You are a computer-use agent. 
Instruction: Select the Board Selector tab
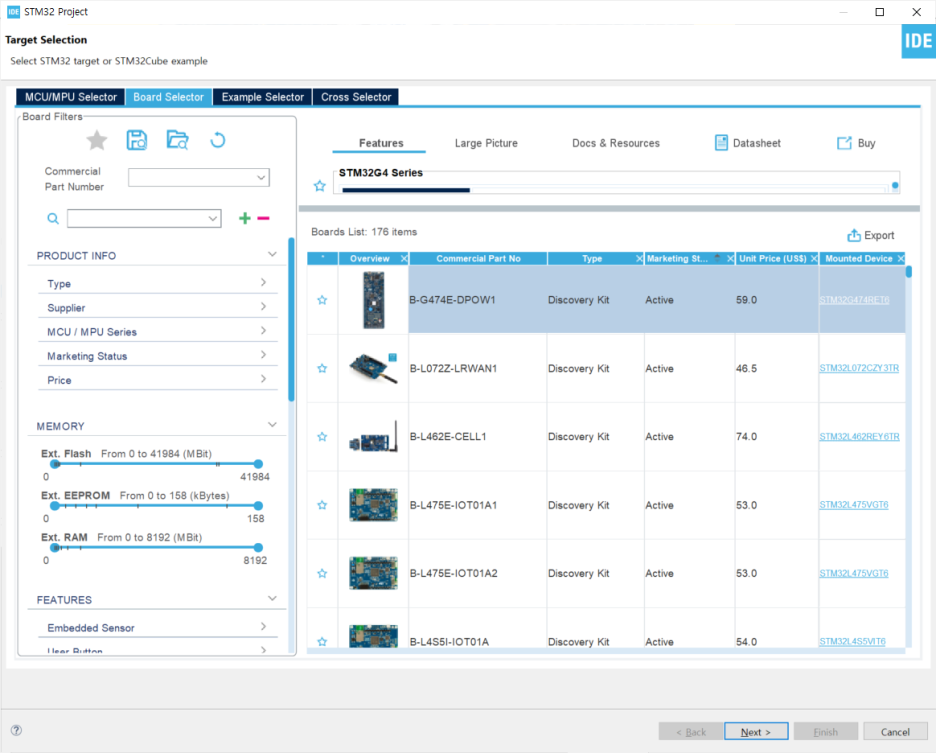168,97
